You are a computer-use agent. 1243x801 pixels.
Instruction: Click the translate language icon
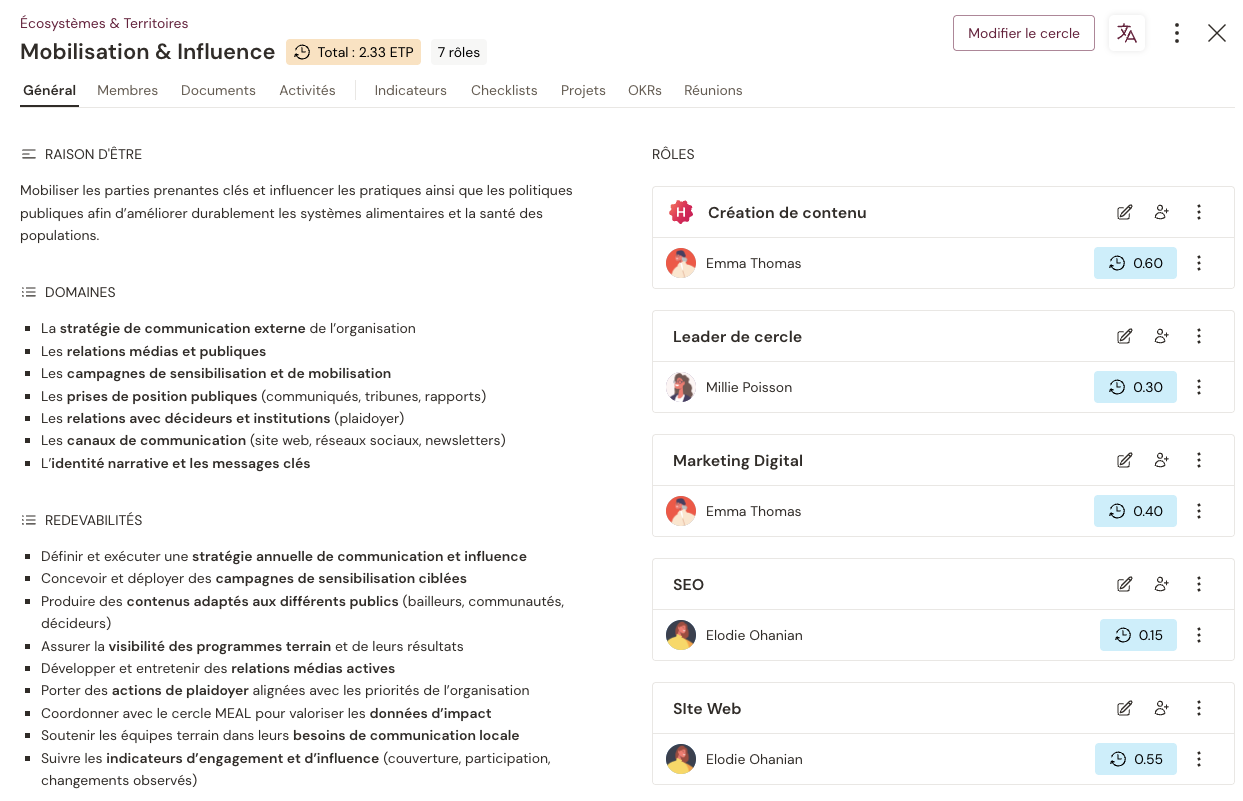point(1127,33)
